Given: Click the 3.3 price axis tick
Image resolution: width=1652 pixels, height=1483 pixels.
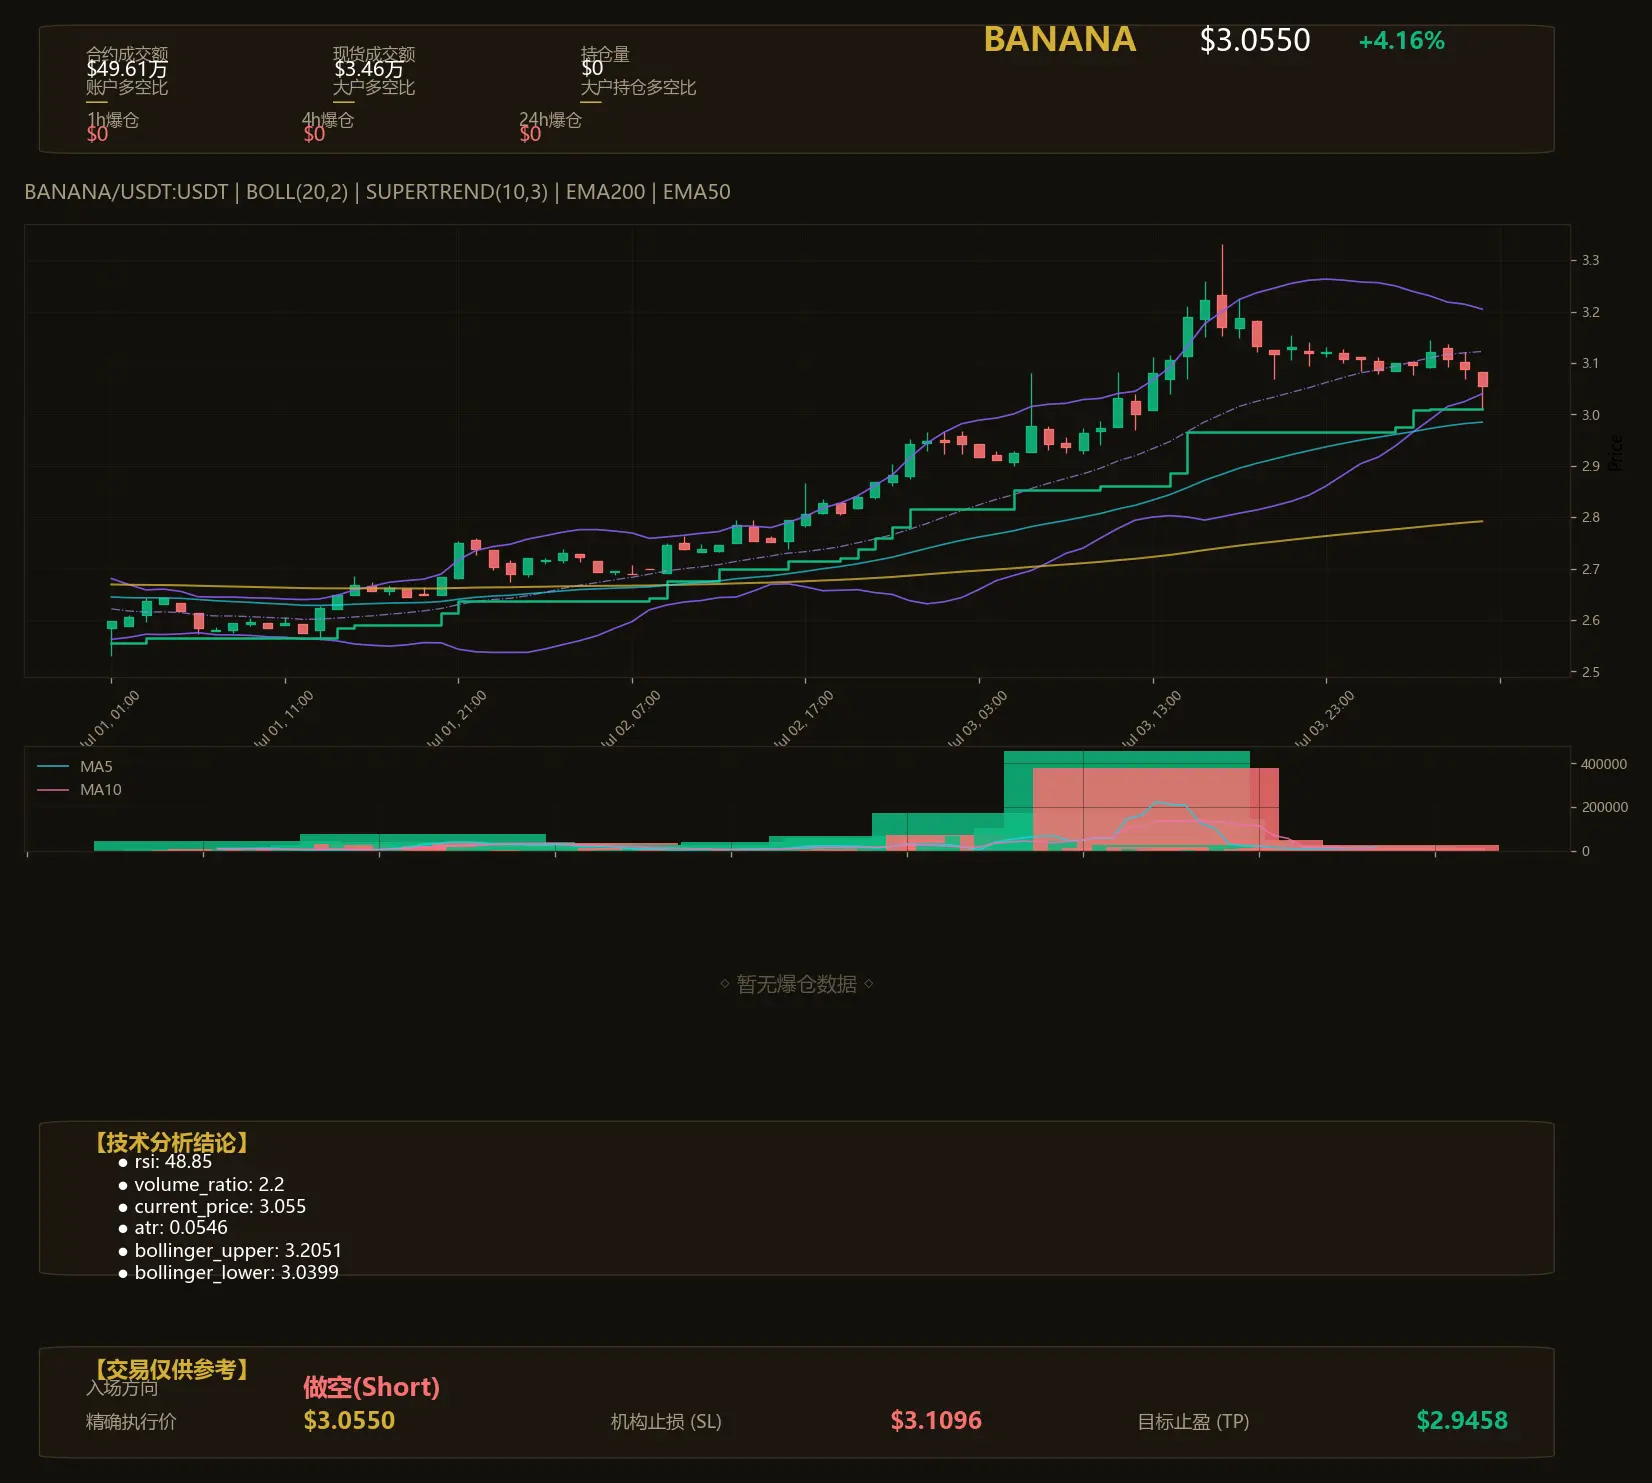Looking at the screenshot, I should pos(1590,260).
